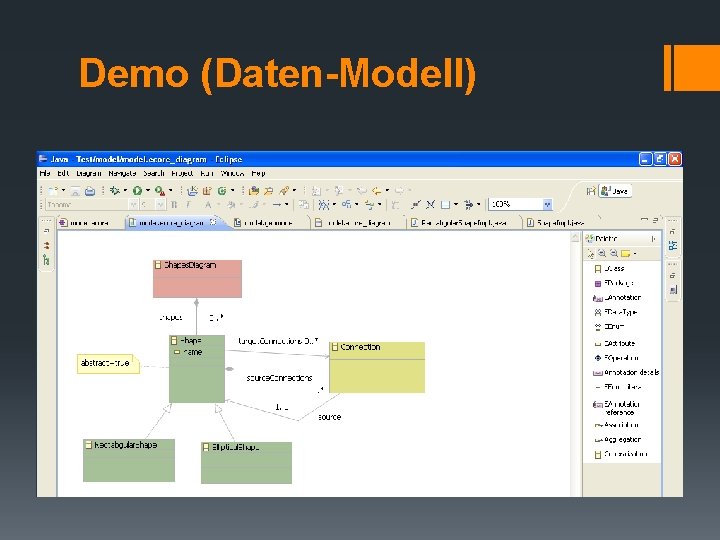720x540 pixels.
Task: Choose the palette Zoom In tool
Action: (x=602, y=253)
